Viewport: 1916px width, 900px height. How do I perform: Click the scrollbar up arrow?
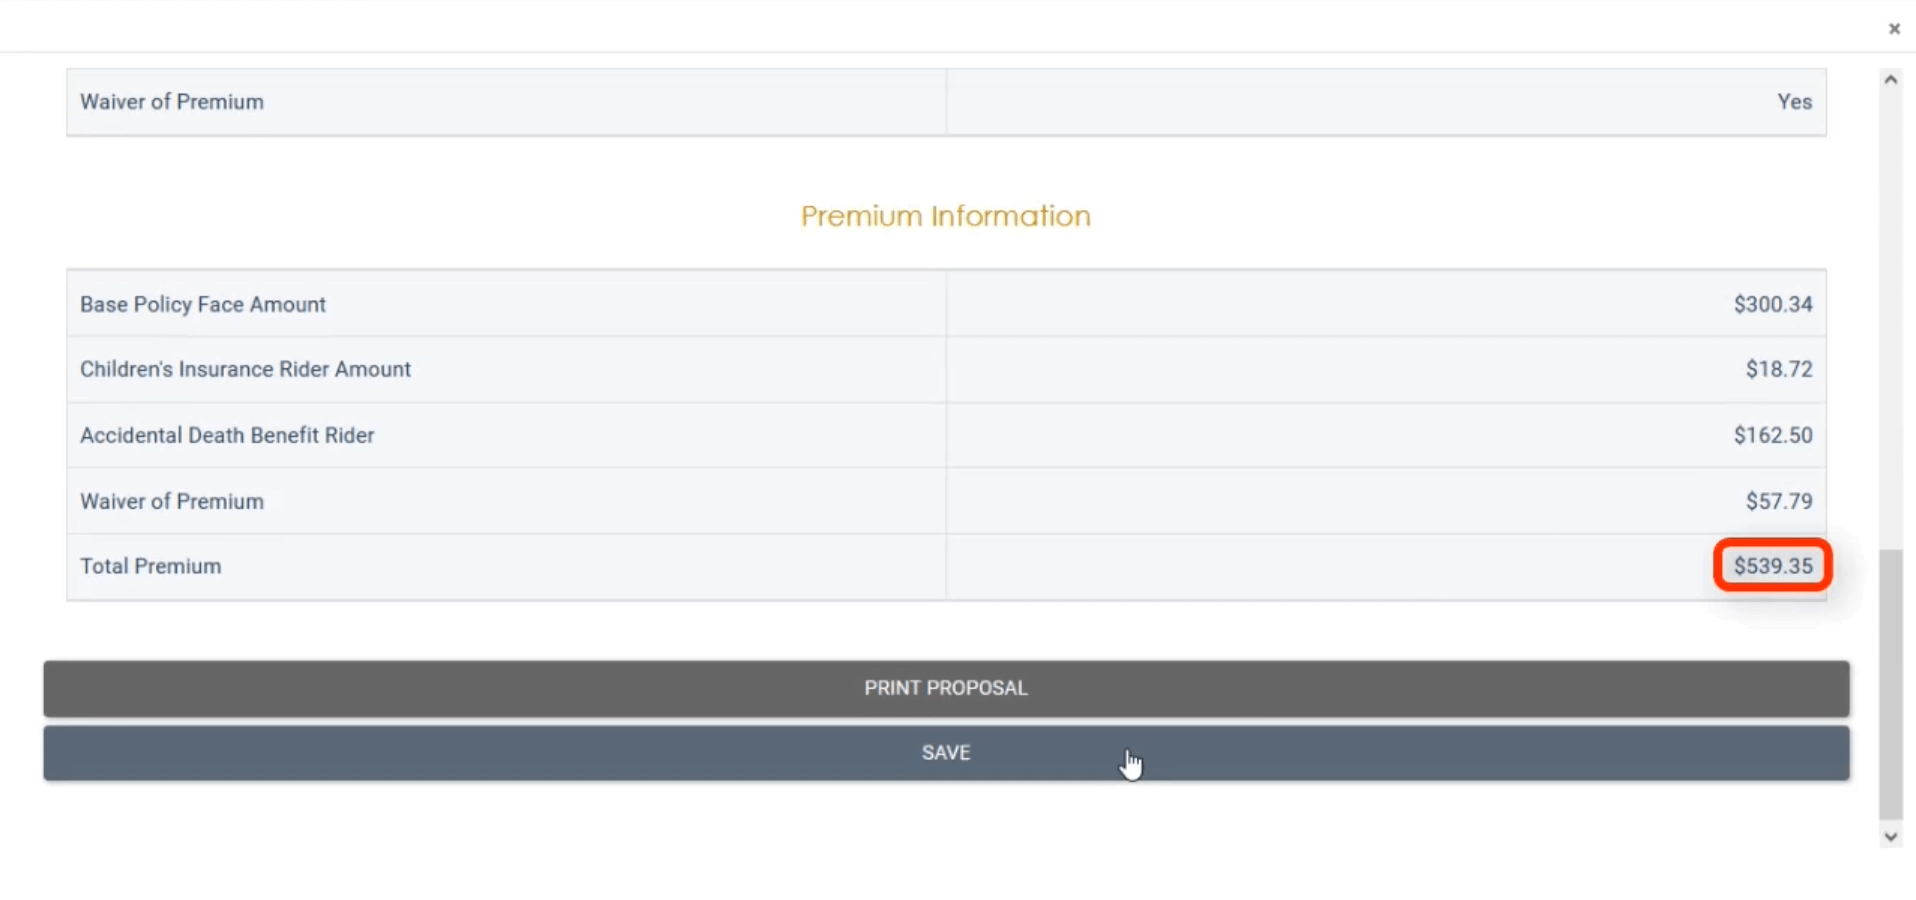coord(1890,80)
